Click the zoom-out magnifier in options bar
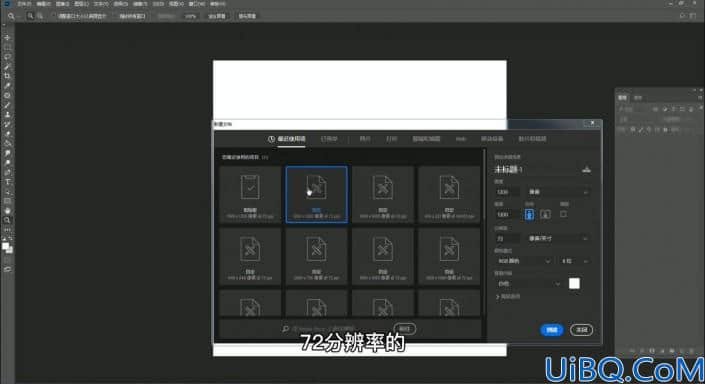The height and width of the screenshot is (384, 705). pyautogui.click(x=40, y=16)
